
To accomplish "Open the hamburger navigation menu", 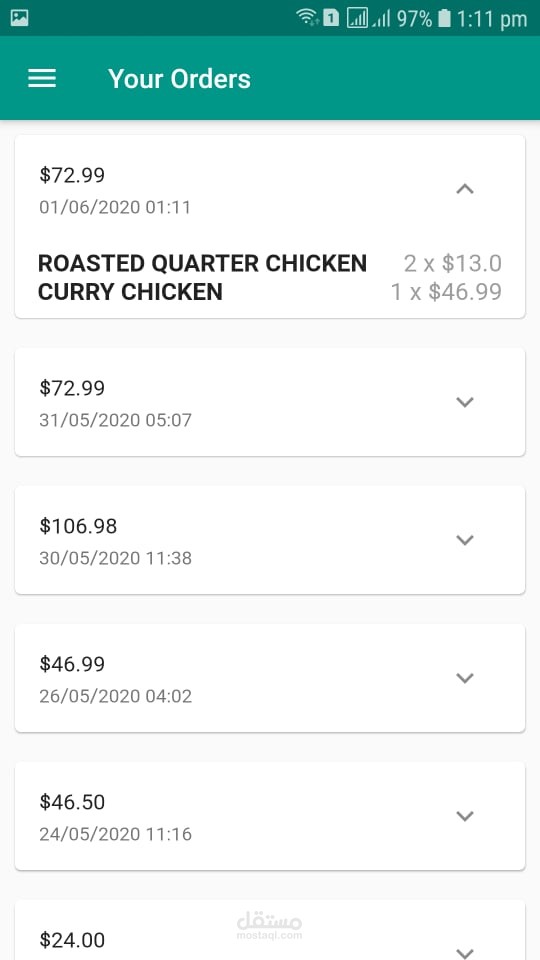I will pos(42,78).
